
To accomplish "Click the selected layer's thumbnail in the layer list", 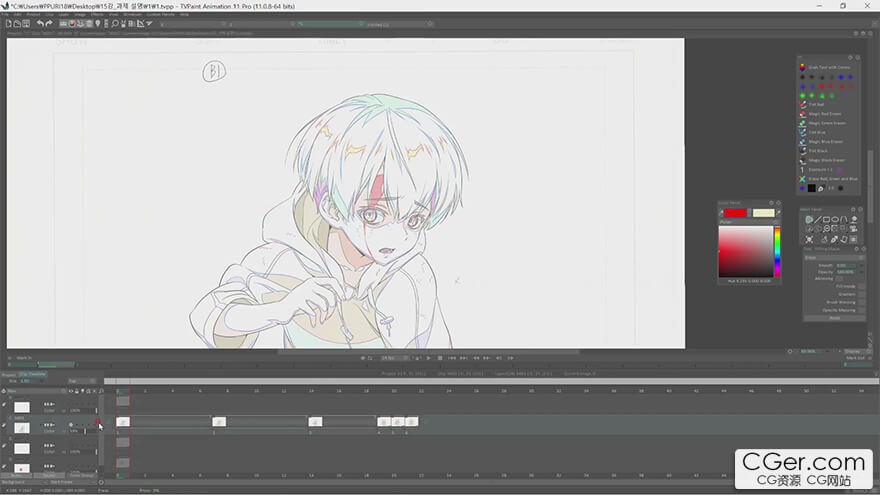I will click(x=22, y=428).
